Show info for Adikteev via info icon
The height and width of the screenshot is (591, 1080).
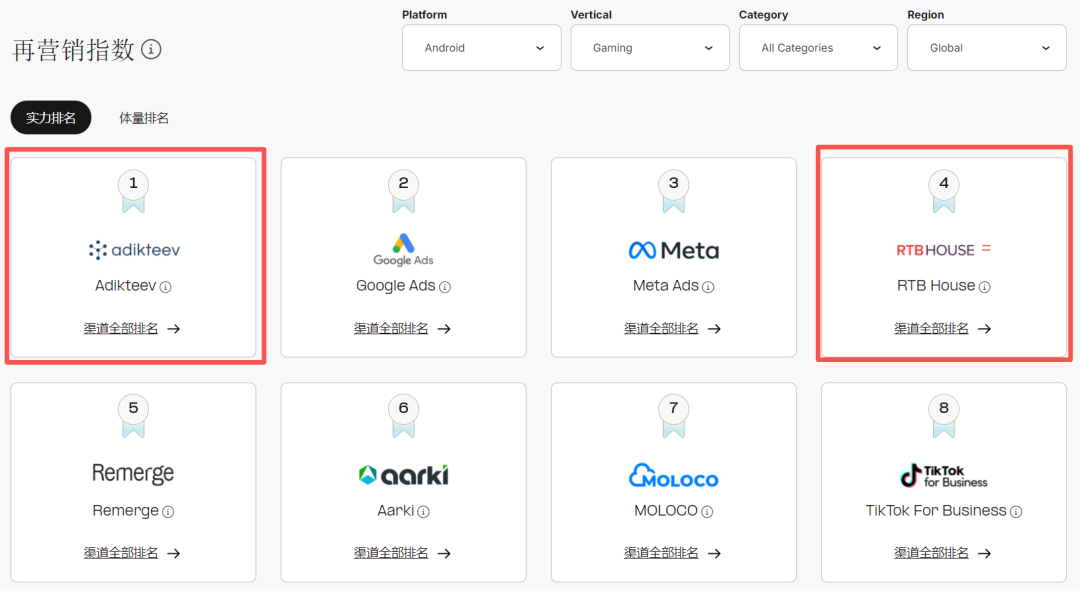click(x=165, y=287)
